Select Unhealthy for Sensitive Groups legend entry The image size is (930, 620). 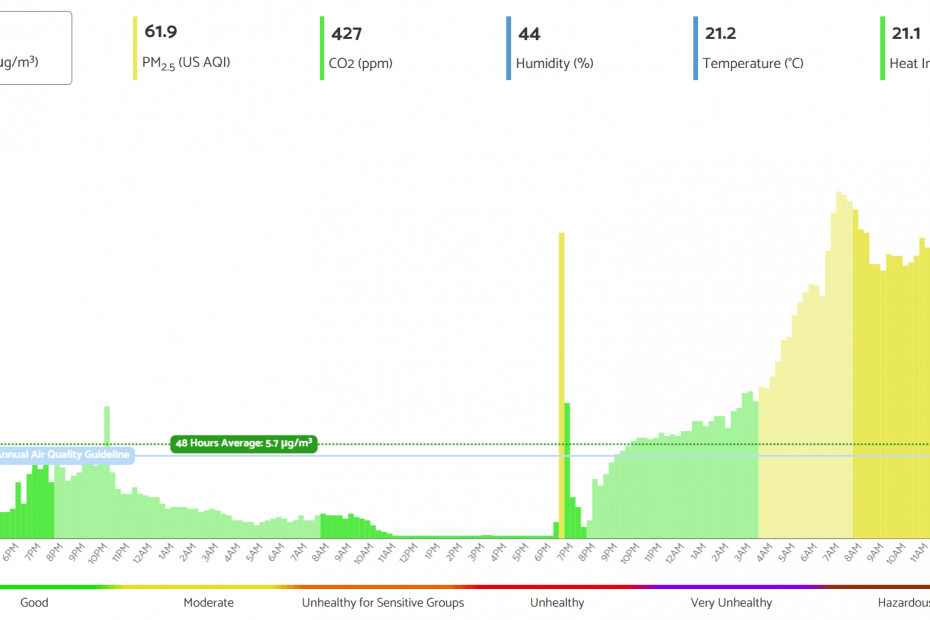(382, 603)
